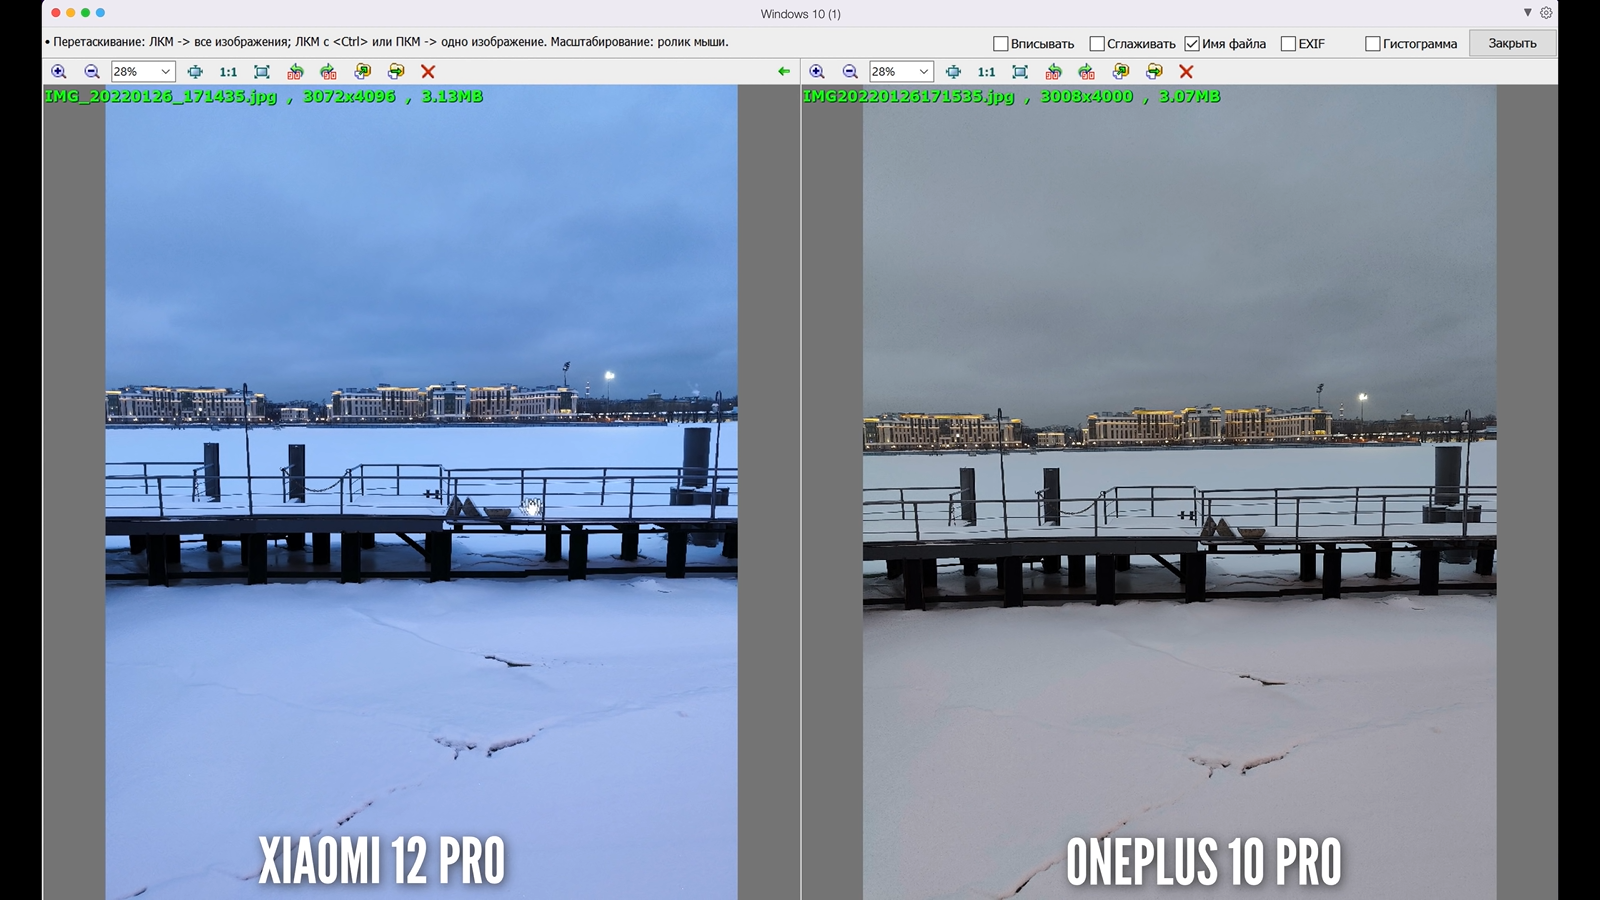Click the Windows 10 (1) window title

[x=800, y=14]
